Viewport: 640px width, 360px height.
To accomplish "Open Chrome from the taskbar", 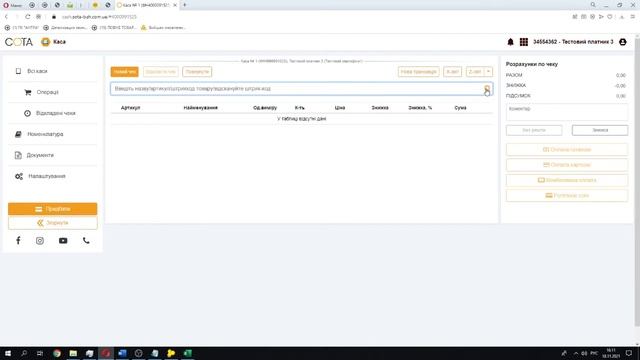I will (57, 353).
